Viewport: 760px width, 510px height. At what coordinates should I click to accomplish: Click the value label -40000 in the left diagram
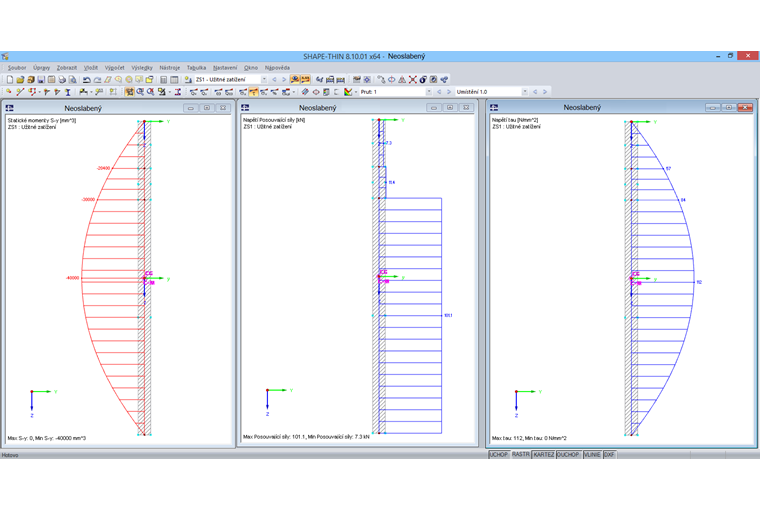[72, 278]
